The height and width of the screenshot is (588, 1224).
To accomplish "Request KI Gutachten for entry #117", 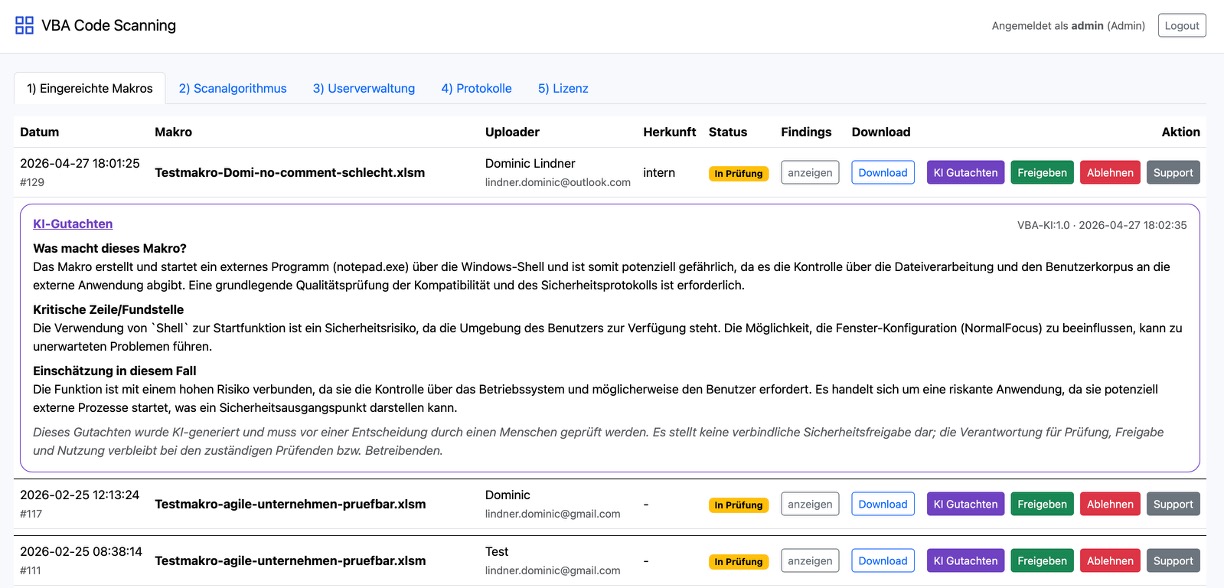I will [965, 505].
